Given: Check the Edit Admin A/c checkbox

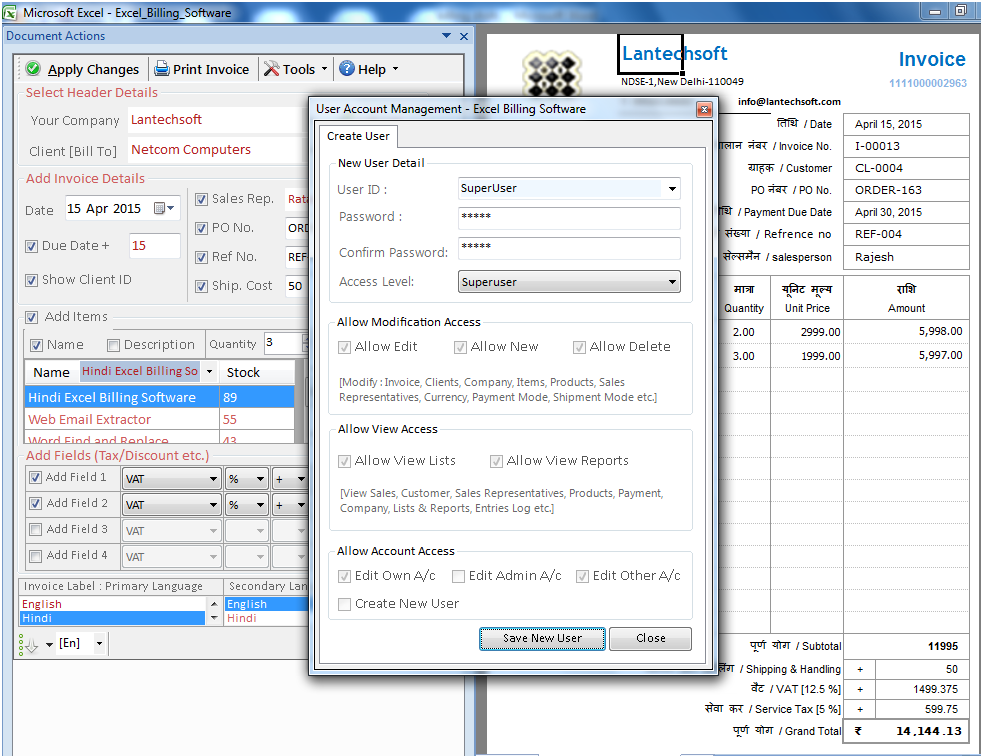Looking at the screenshot, I should tap(459, 576).
